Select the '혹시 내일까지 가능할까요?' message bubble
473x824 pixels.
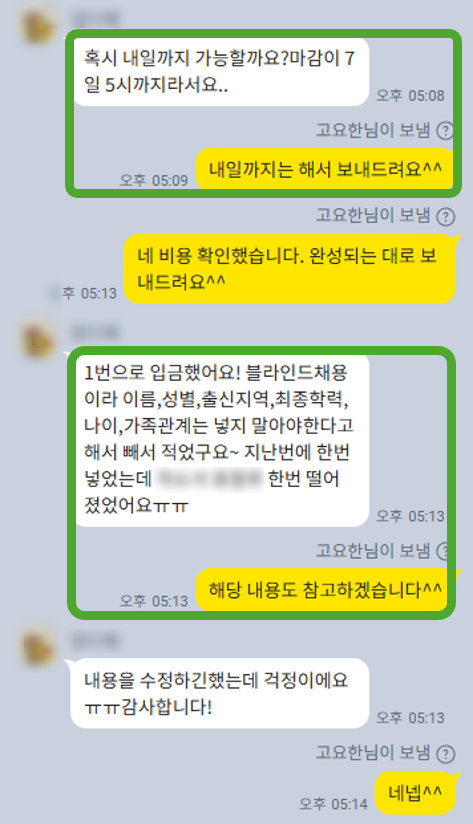[x=221, y=71]
